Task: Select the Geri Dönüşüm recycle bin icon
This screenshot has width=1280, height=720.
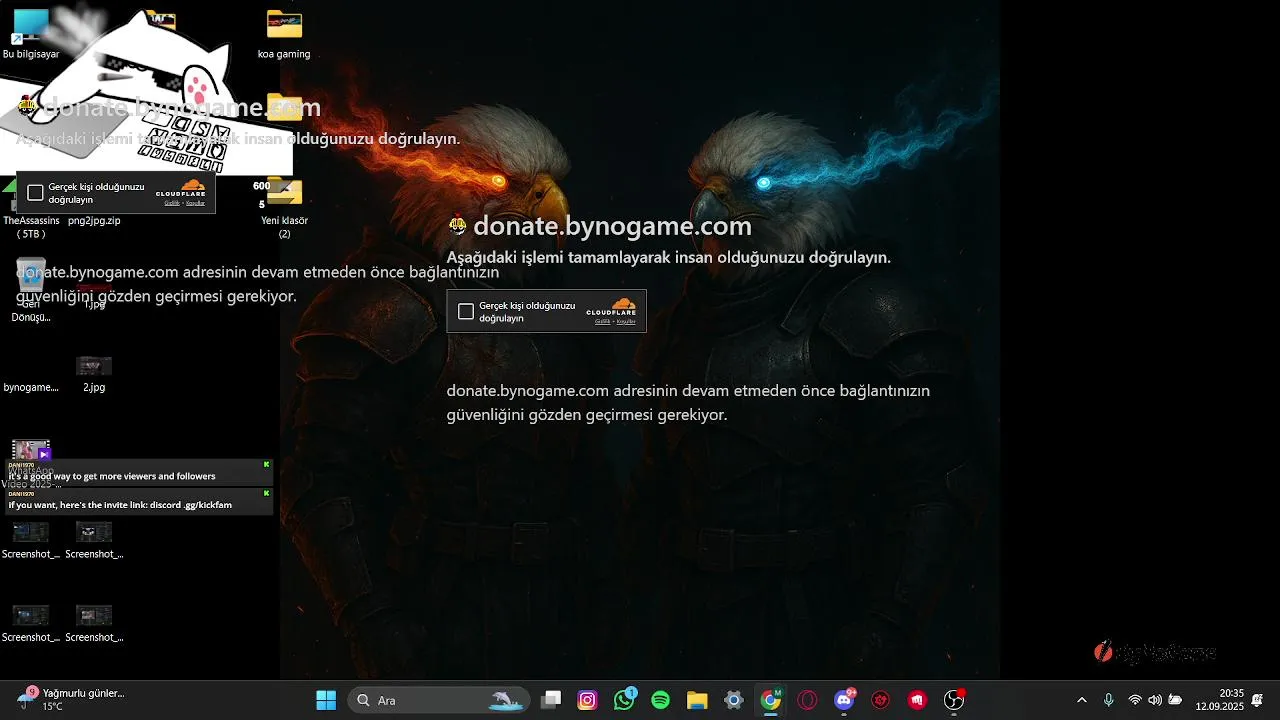Action: click(x=31, y=290)
